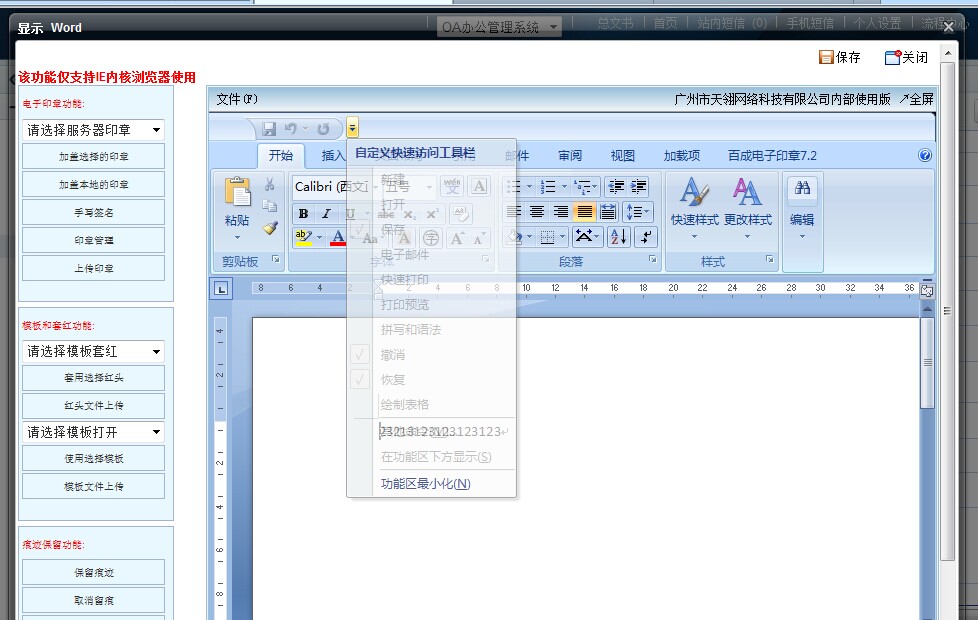Switch to the 加载项 ribbon tab
978x620 pixels.
[681, 155]
